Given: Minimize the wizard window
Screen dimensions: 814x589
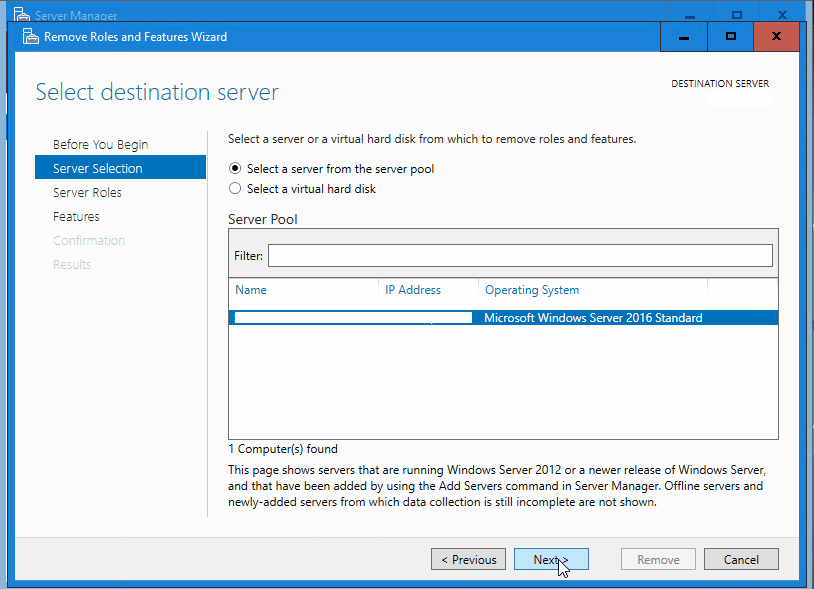Looking at the screenshot, I should 684,36.
